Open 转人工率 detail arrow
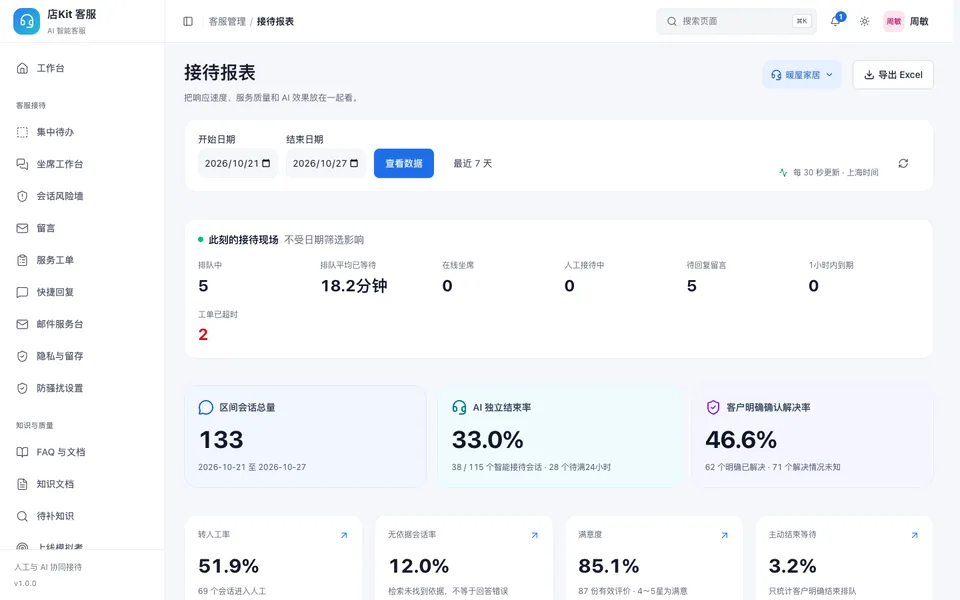This screenshot has height=600, width=960. [344, 535]
